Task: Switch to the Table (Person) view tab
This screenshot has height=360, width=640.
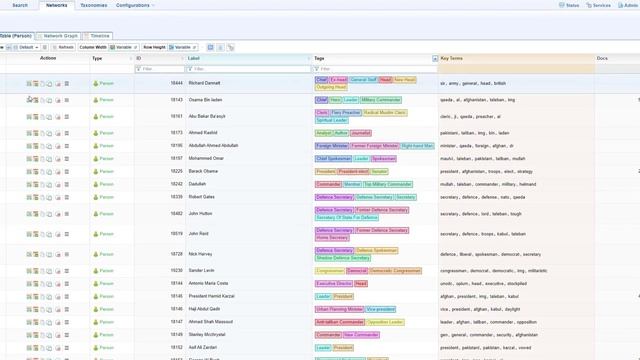Action: coord(16,36)
